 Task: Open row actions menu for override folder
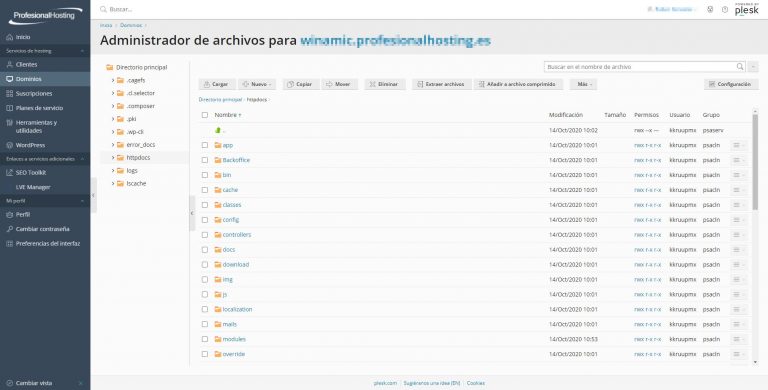tap(739, 354)
